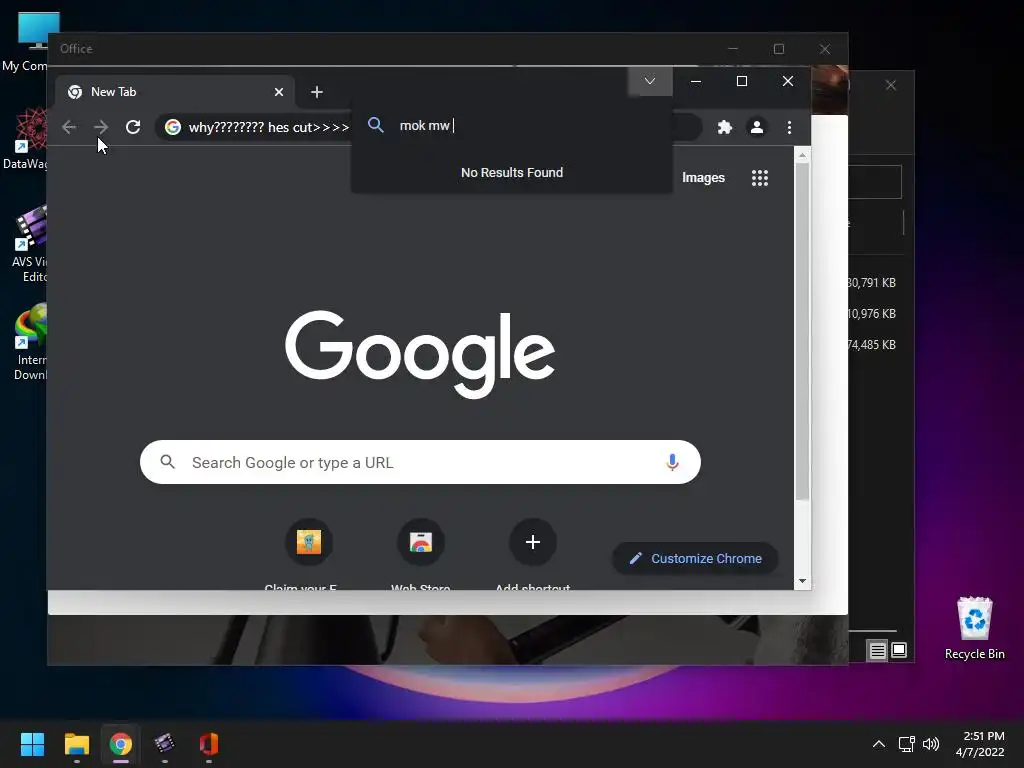This screenshot has width=1024, height=768.
Task: Open the Chrome extensions puzzle icon
Action: coord(724,127)
